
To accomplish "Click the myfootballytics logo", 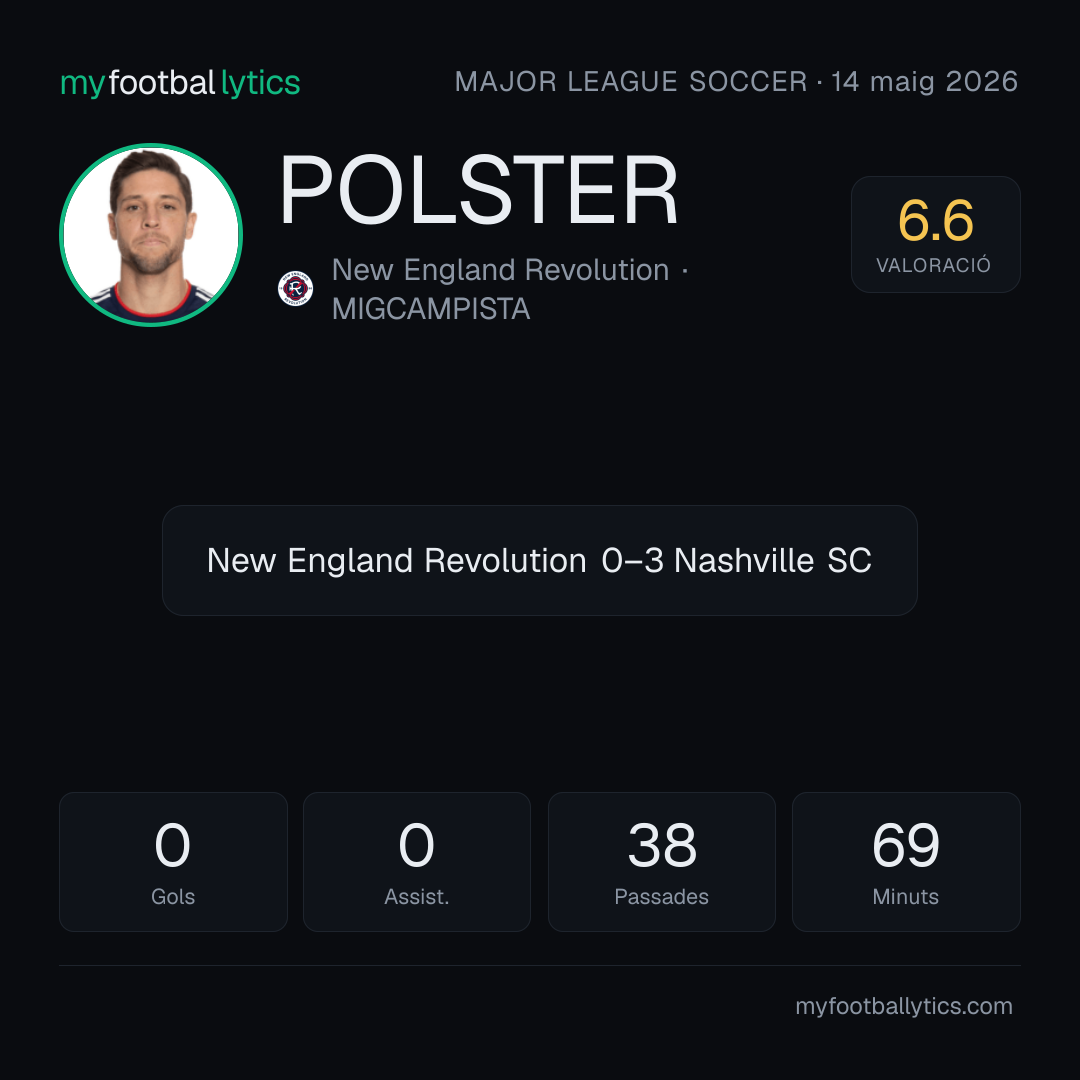I will pyautogui.click(x=180, y=83).
